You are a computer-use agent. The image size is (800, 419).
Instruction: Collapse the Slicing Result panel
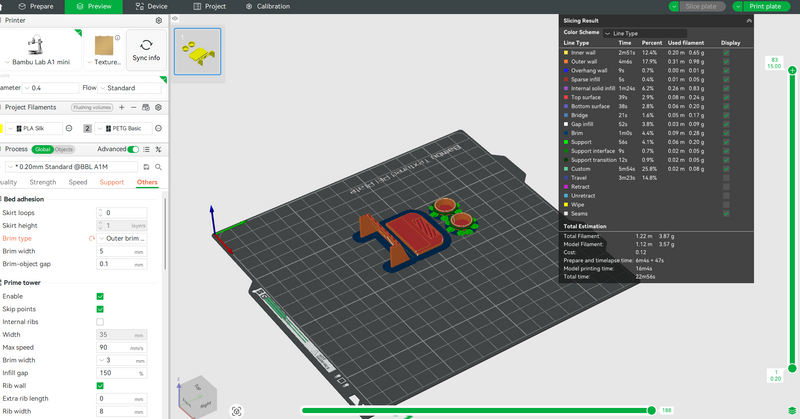(x=748, y=21)
